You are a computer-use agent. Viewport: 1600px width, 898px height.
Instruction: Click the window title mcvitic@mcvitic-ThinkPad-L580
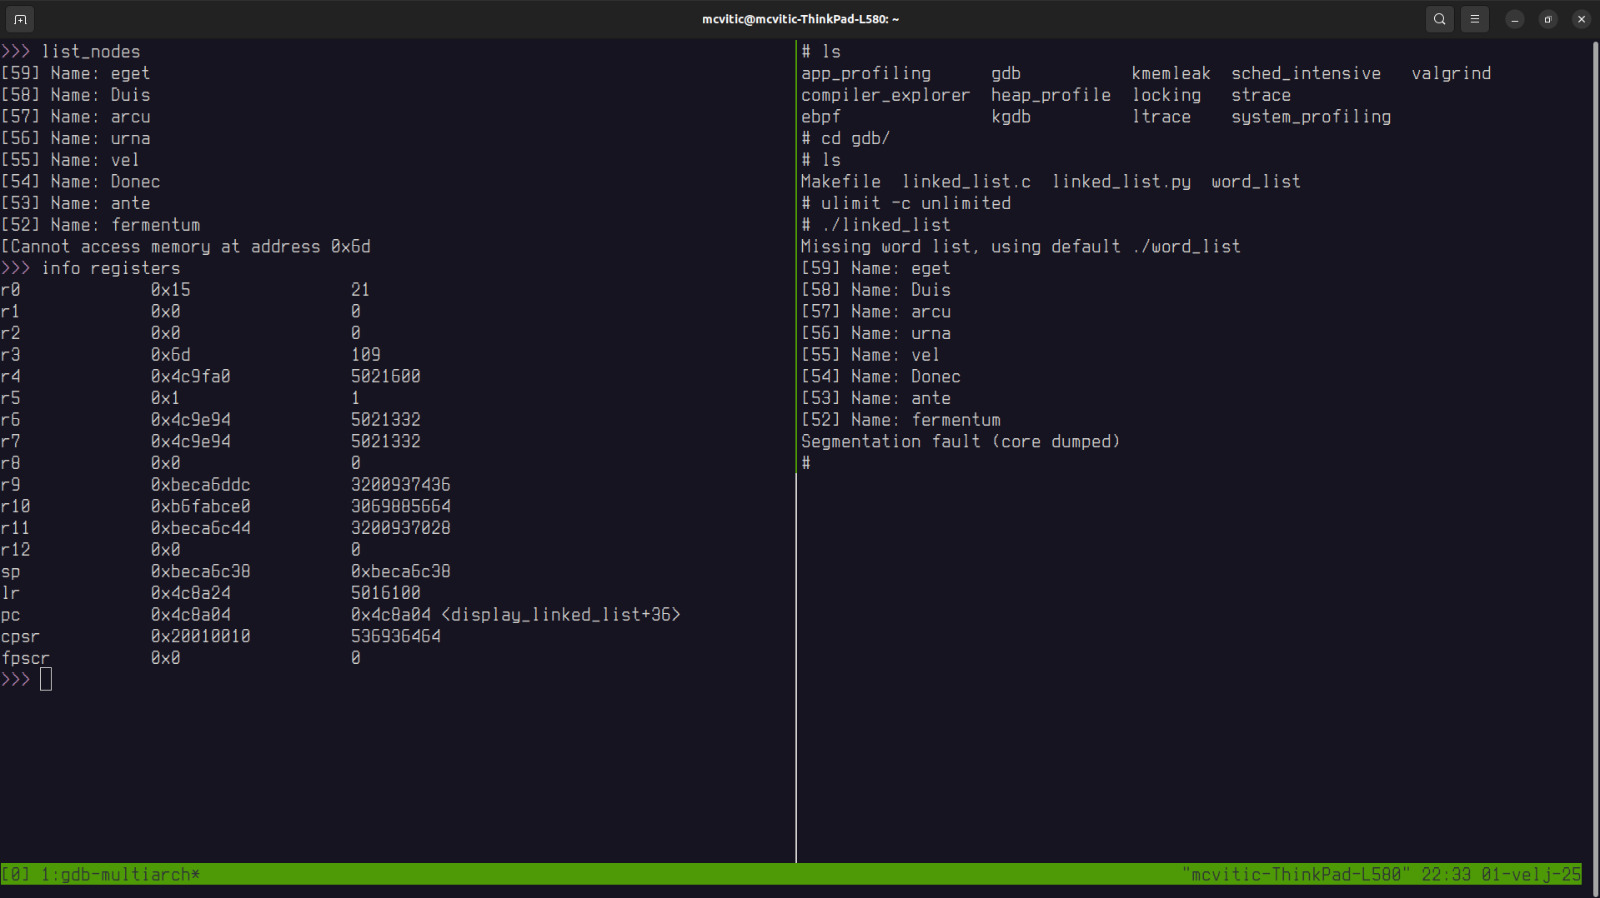click(x=800, y=19)
